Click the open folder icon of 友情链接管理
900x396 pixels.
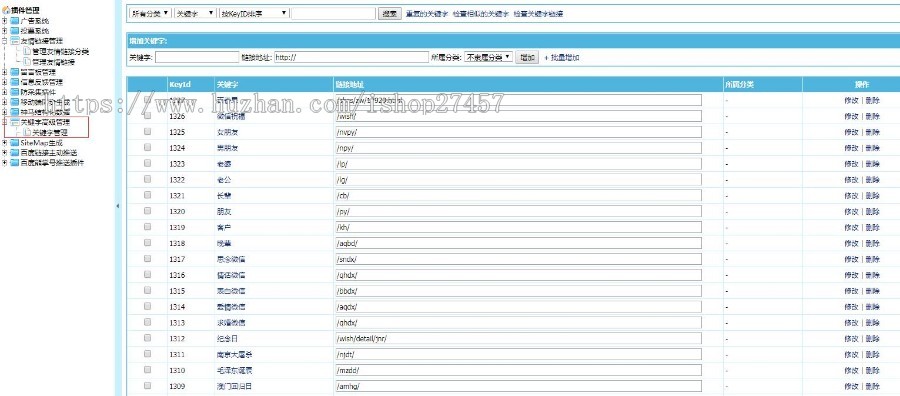[14, 41]
